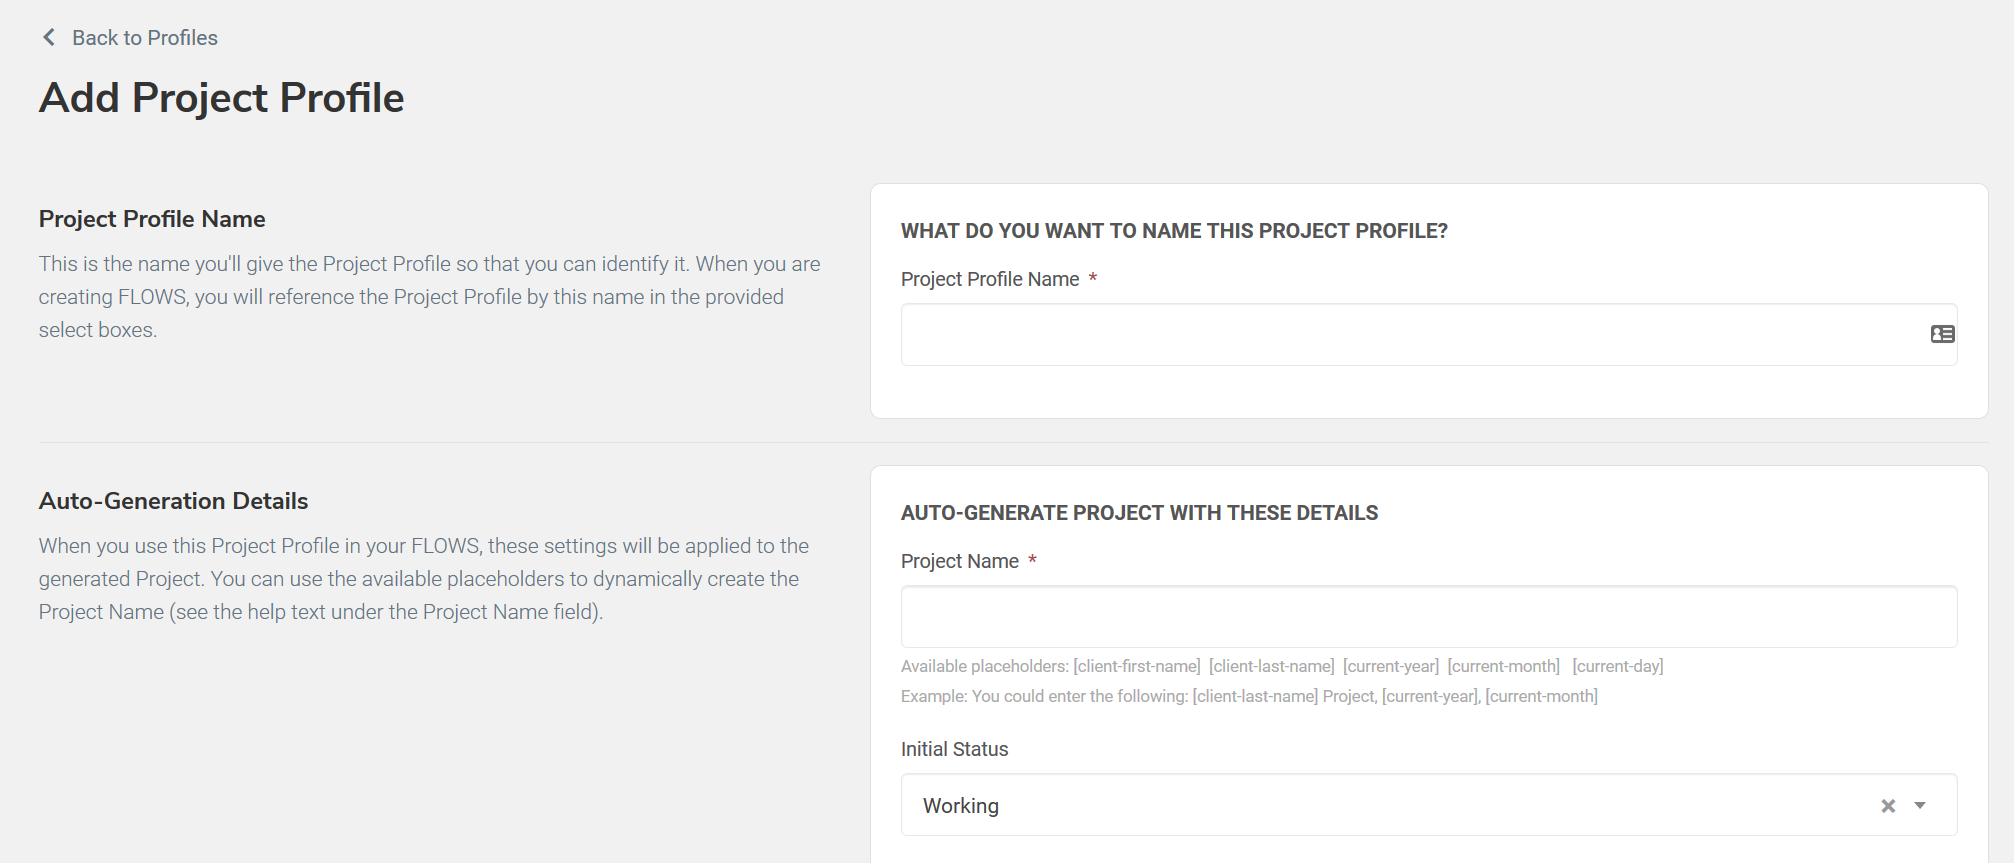
Task: Expand Initial Status with the dropdown arrow
Action: pos(1920,806)
